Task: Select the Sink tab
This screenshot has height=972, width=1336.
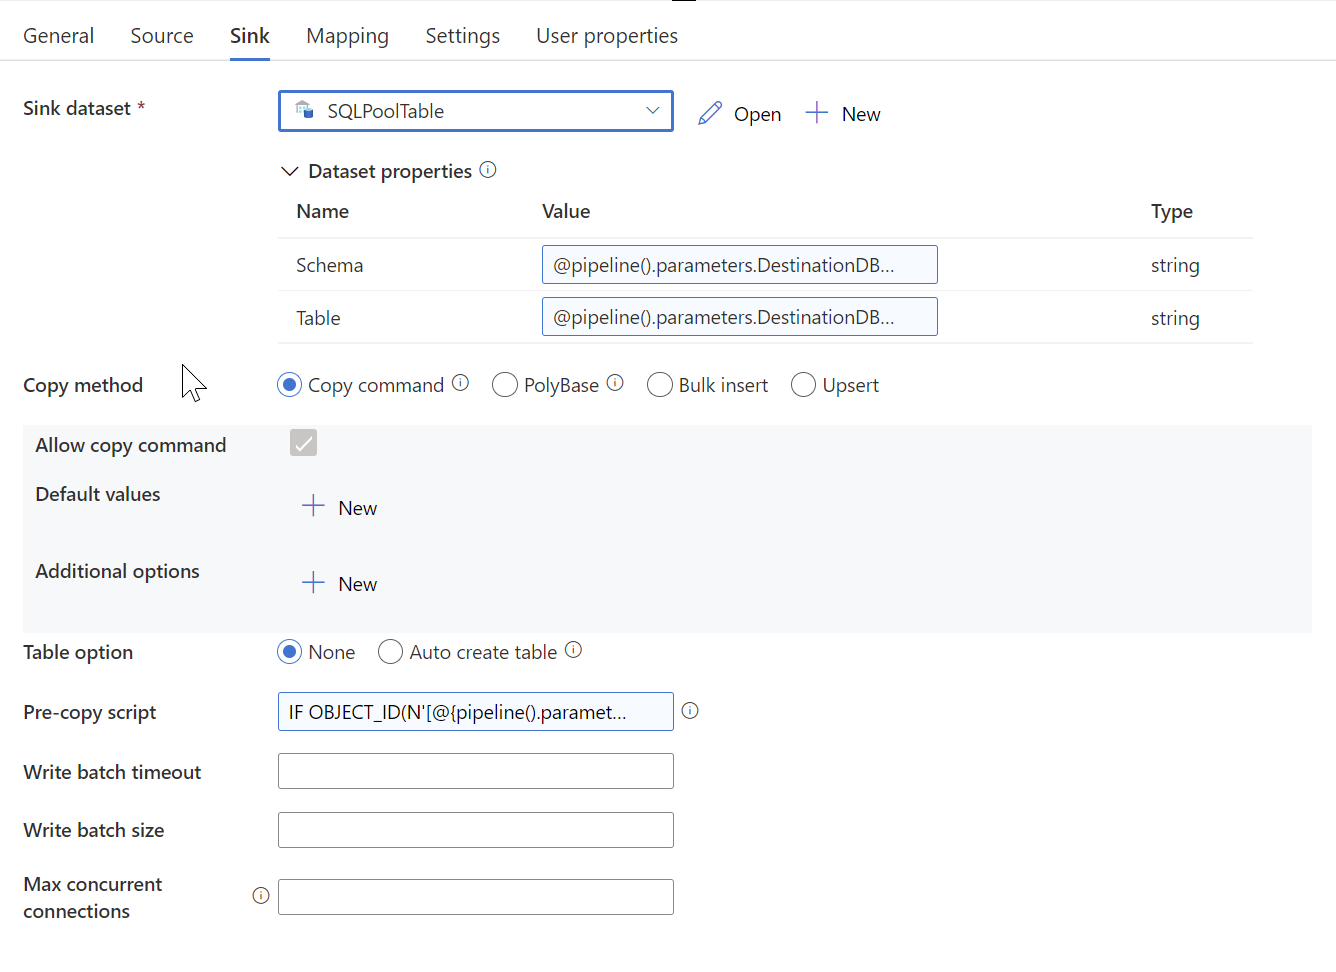Action: tap(250, 36)
